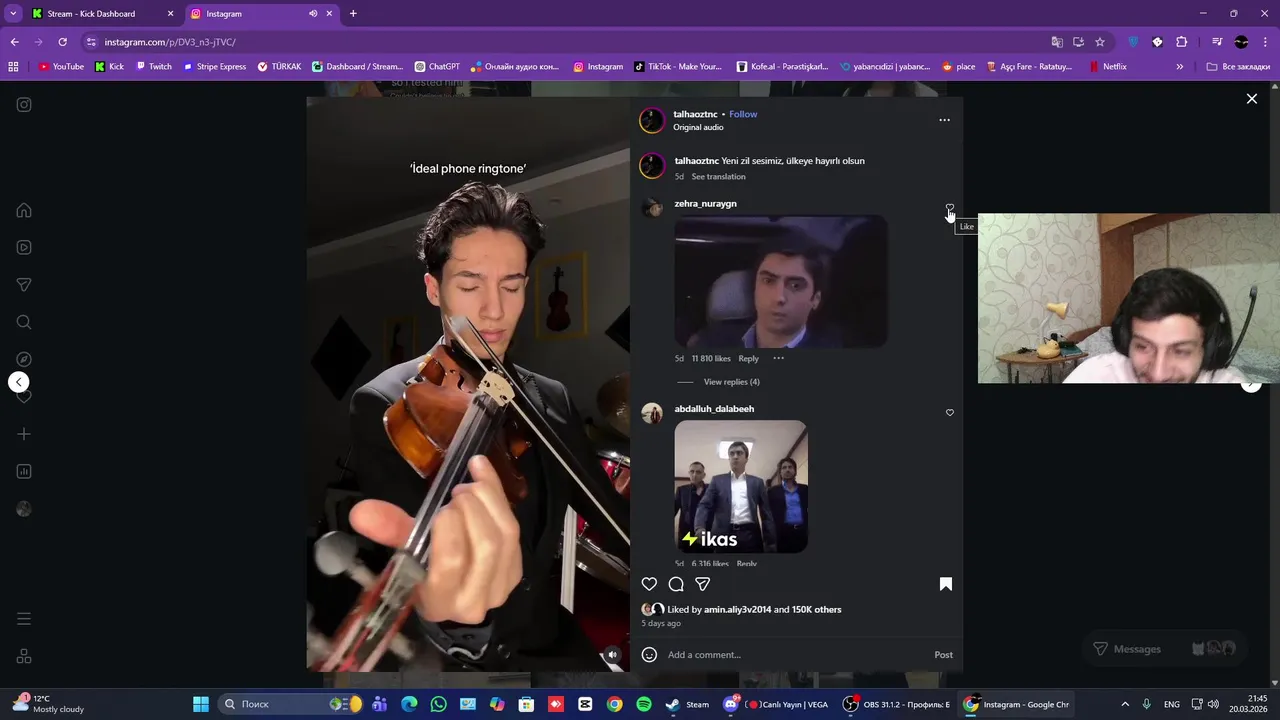Open Twitch bookmark
The image size is (1280, 720).
coord(153,67)
